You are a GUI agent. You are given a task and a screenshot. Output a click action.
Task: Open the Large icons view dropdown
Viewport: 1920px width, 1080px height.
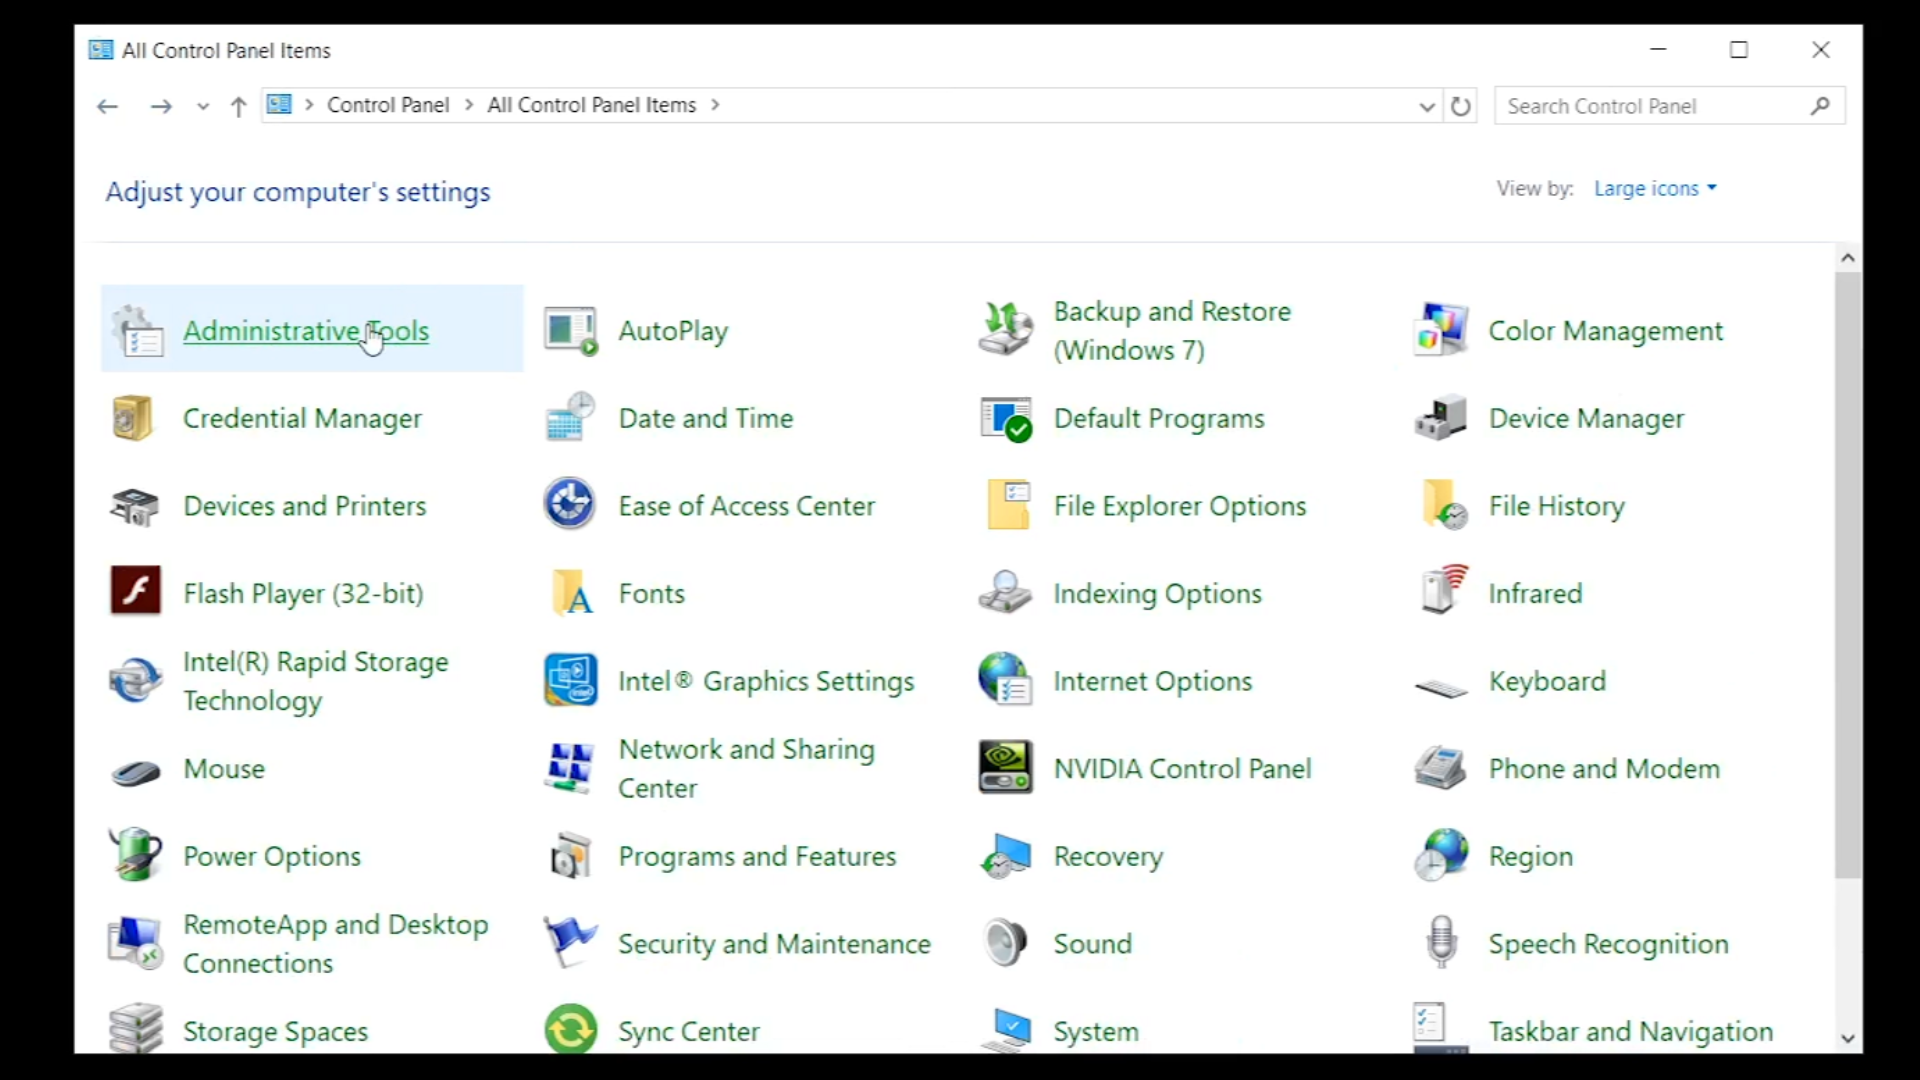(1655, 188)
